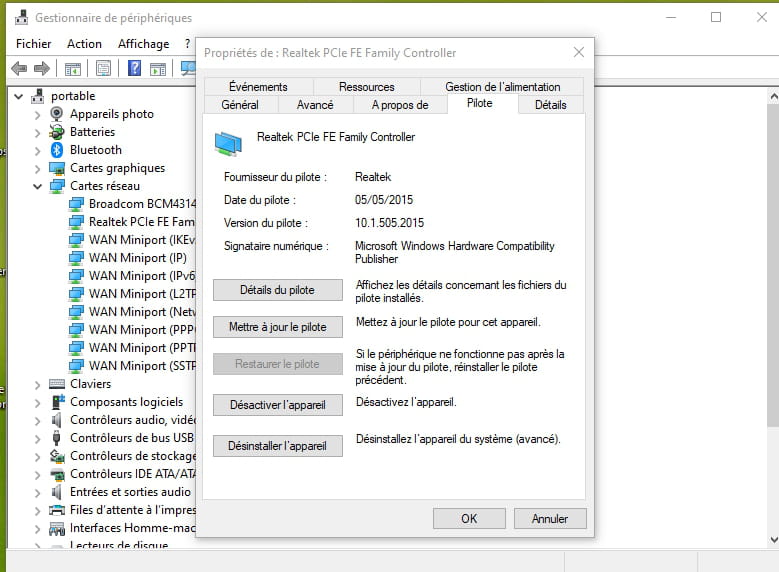Collapse the portable root node
The image size is (779, 572).
click(x=19, y=96)
